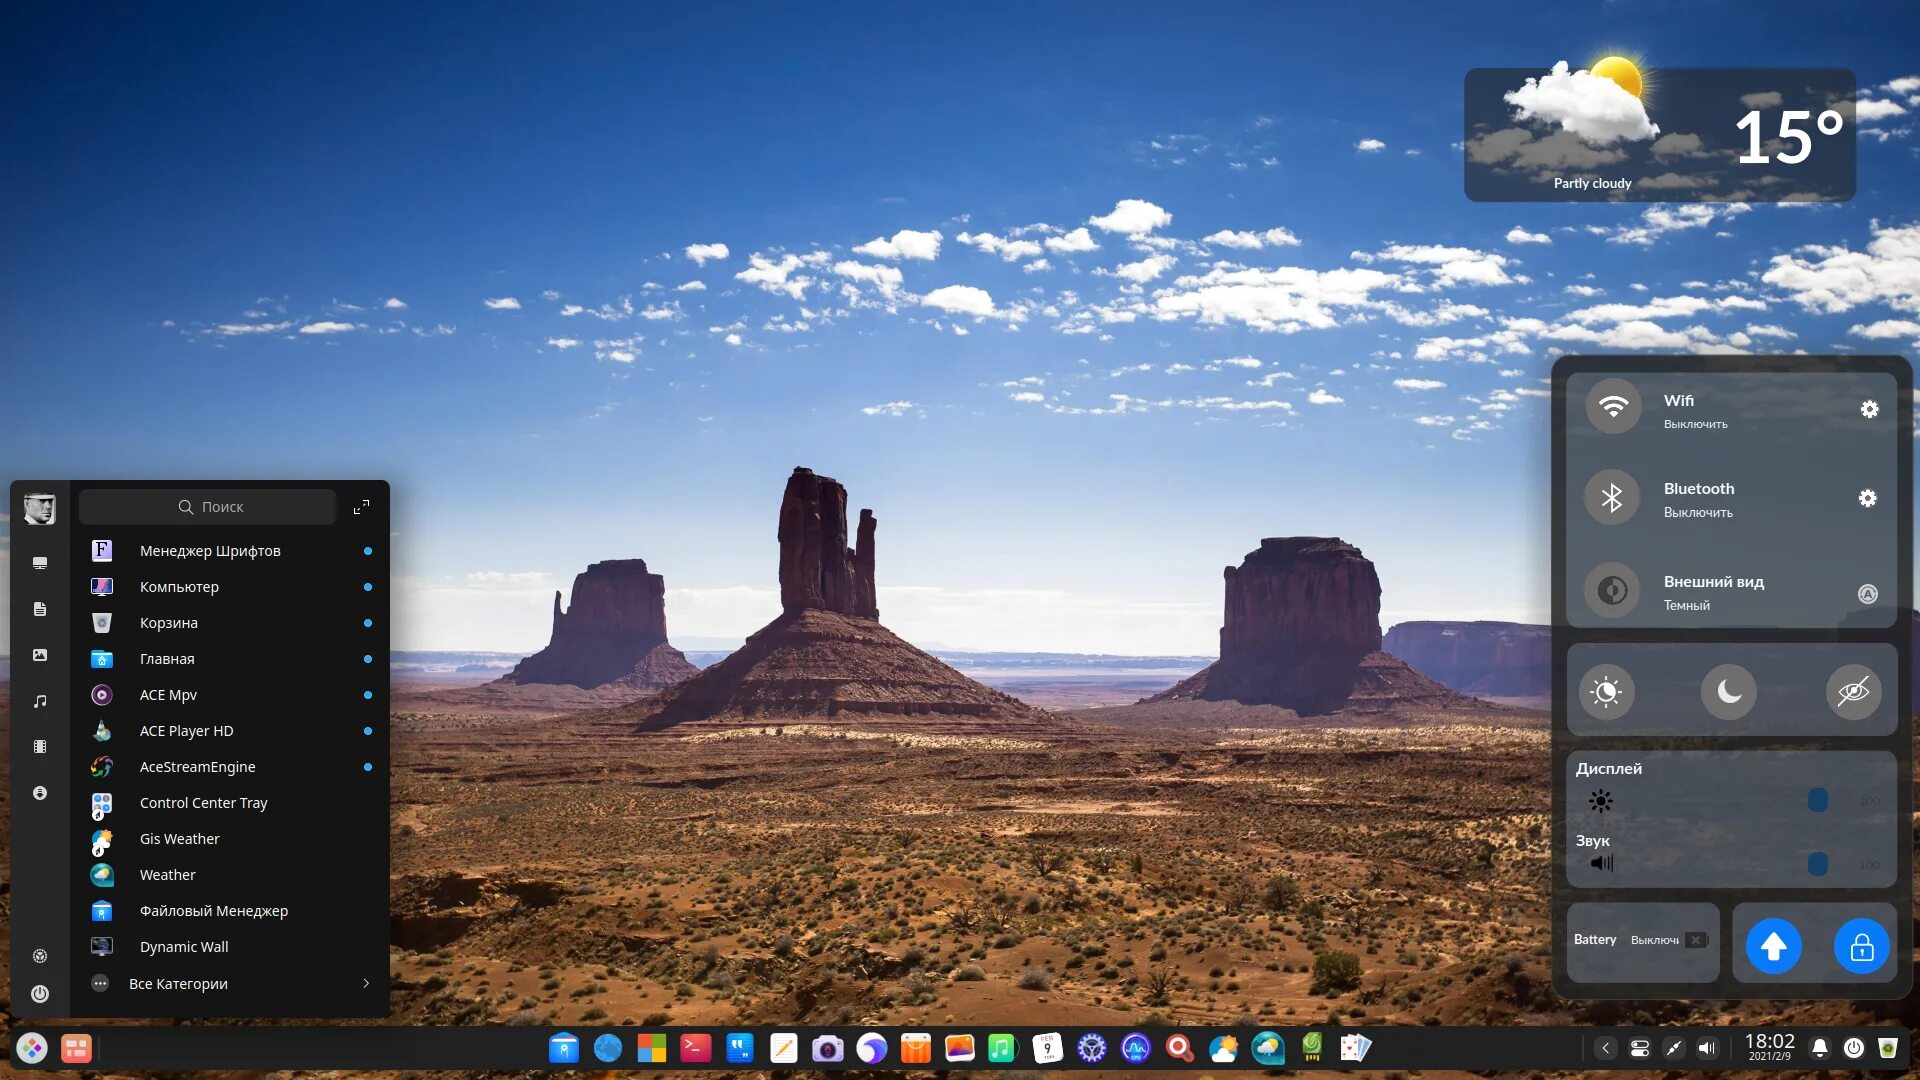Open Файловый Менеджер from list

[214, 910]
